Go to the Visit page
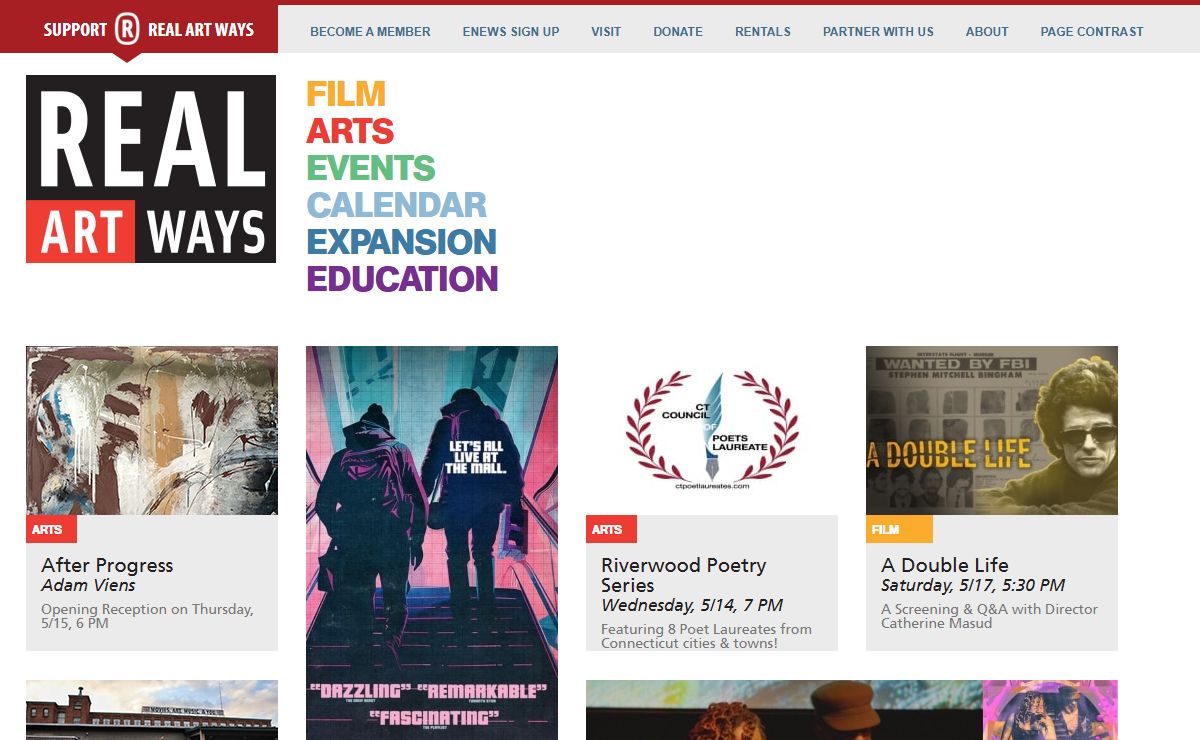The height and width of the screenshot is (740, 1200). click(606, 32)
